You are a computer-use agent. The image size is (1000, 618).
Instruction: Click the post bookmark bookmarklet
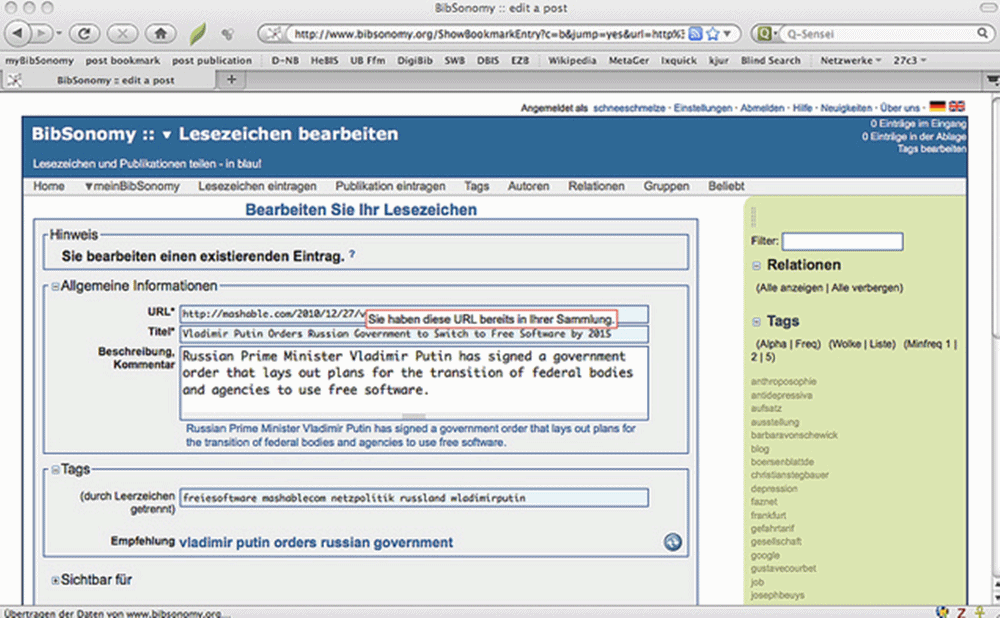[x=122, y=60]
